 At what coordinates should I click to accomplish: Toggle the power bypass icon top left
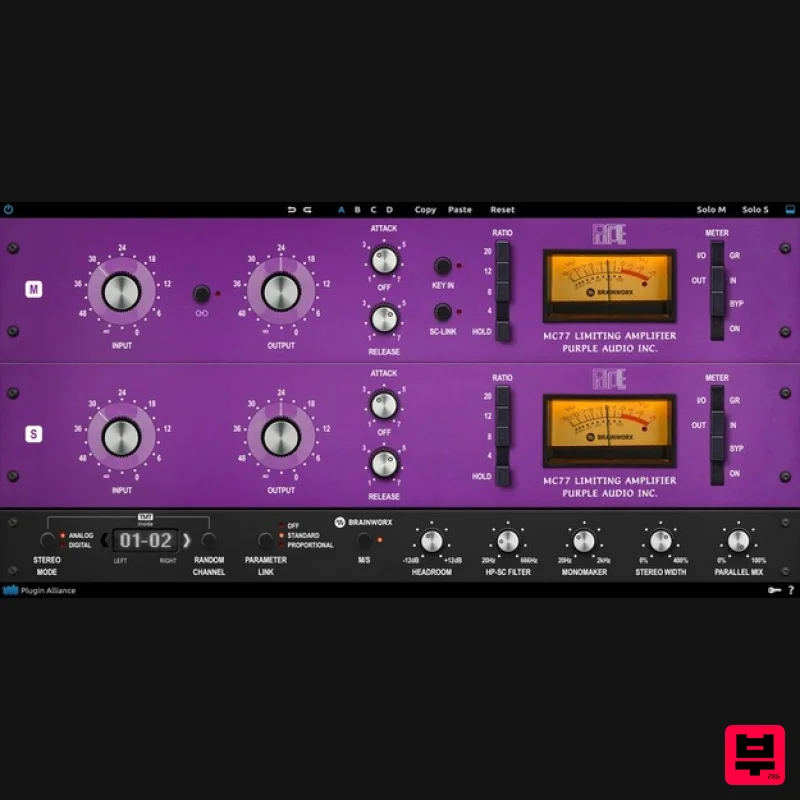click(x=9, y=209)
